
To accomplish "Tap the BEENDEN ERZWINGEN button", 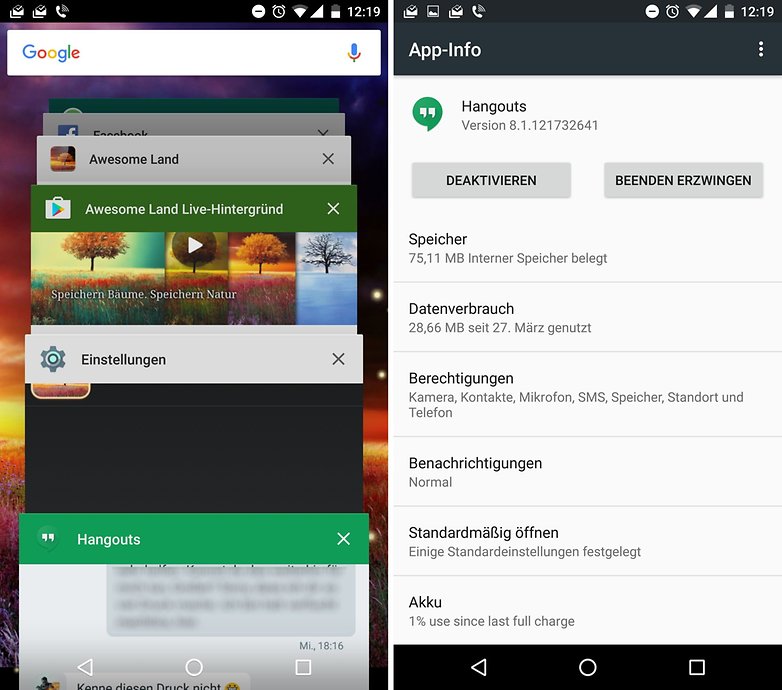I will (683, 180).
